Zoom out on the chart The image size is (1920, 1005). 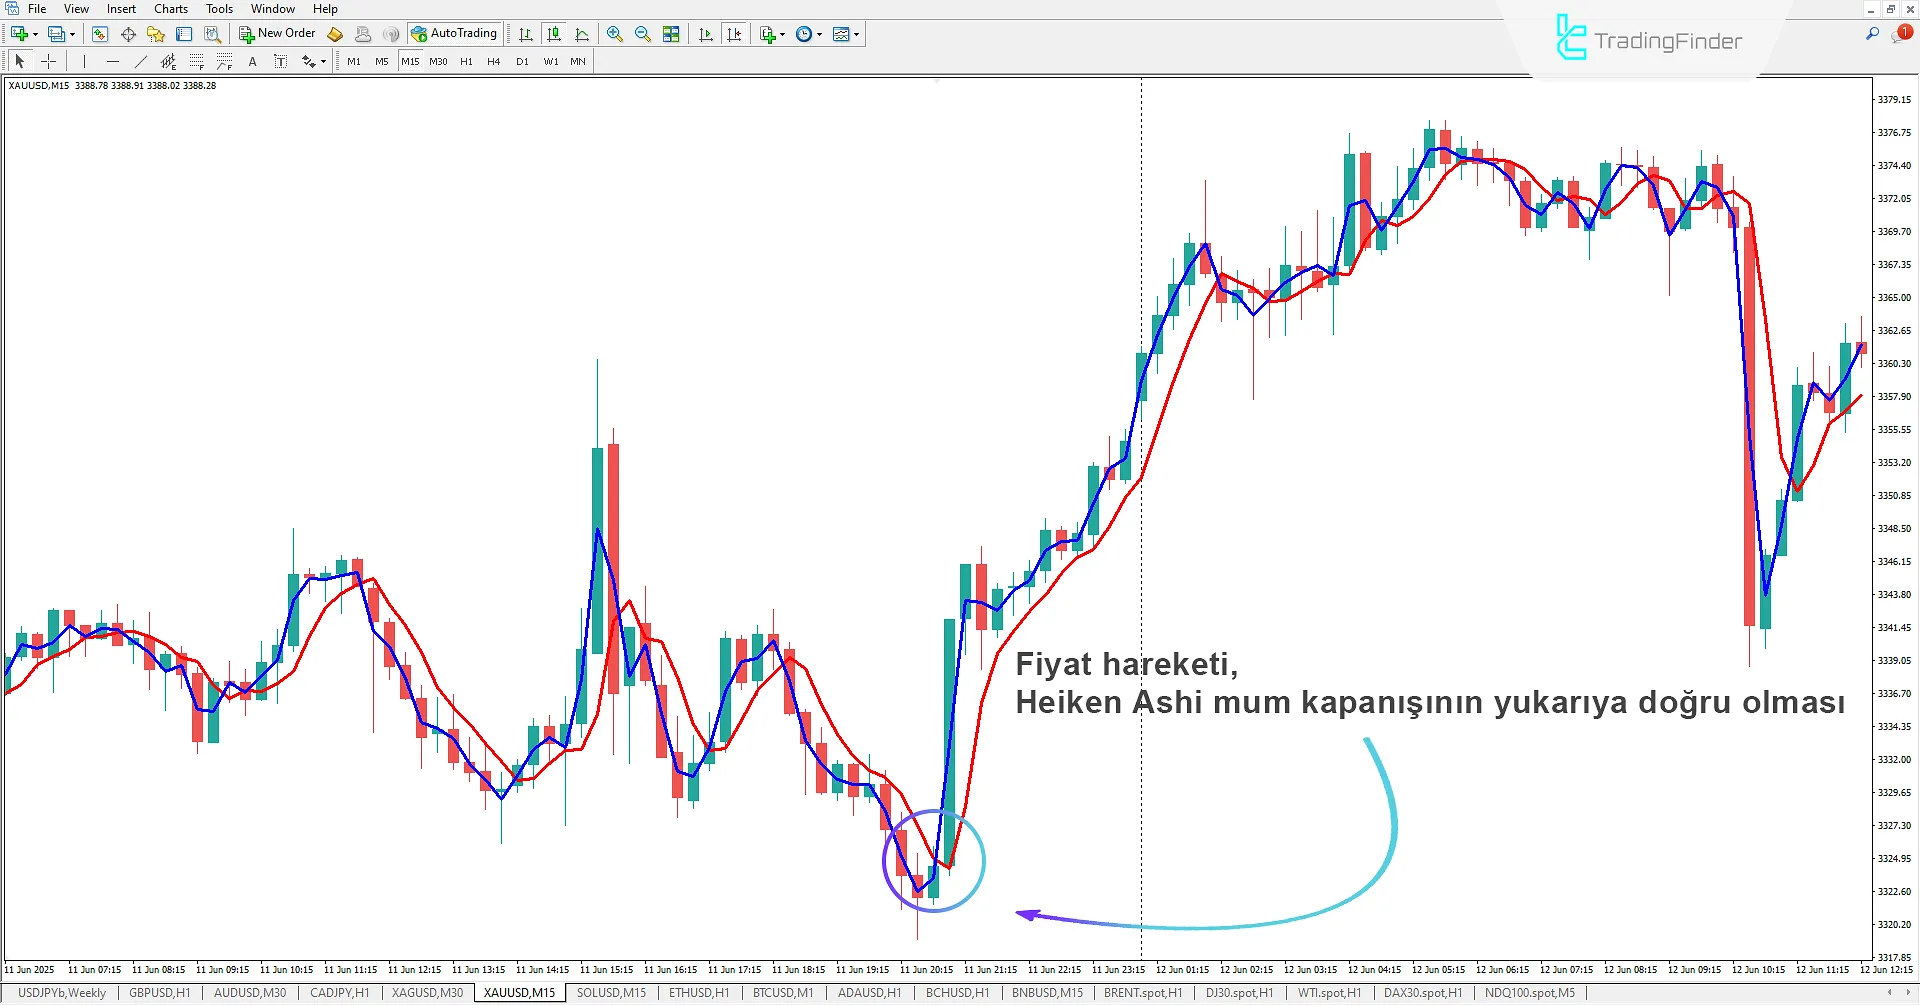(x=643, y=33)
